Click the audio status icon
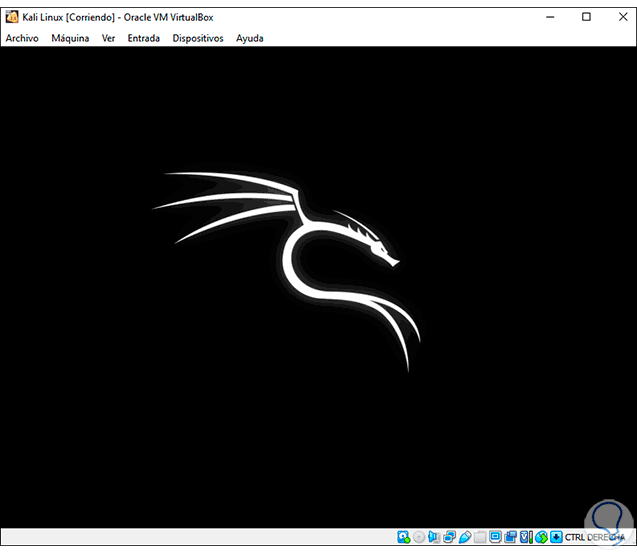Screen dimensions: 637x552 tap(434, 537)
